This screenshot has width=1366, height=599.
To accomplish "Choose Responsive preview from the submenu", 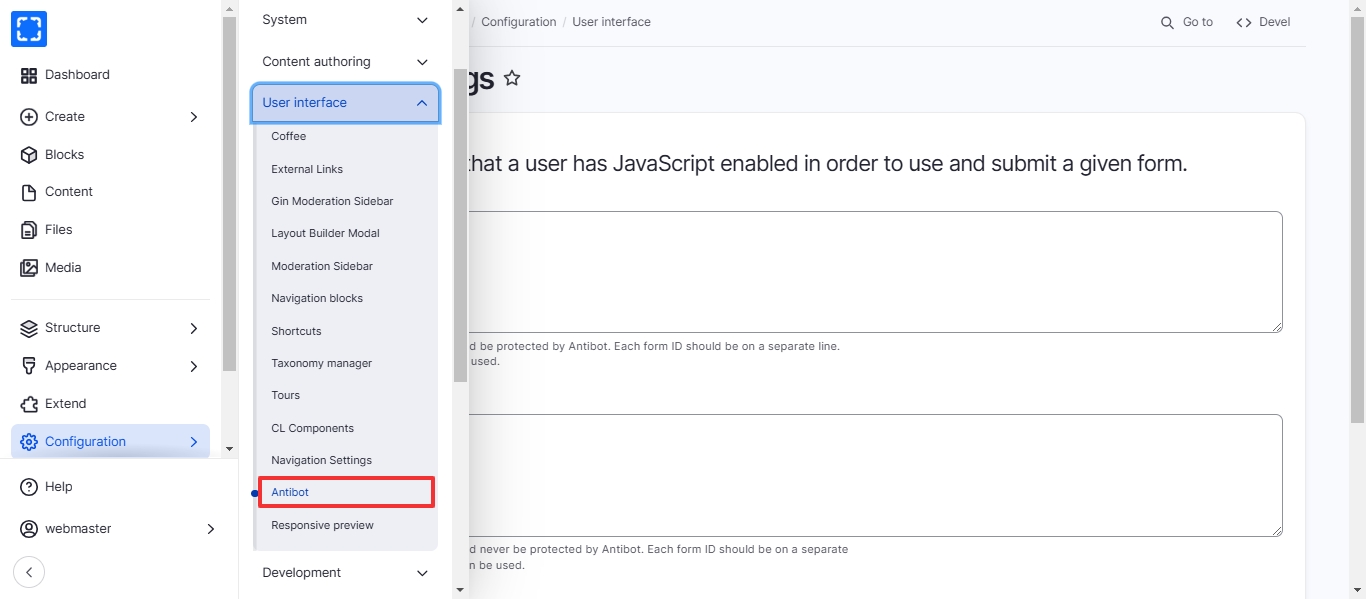I will [x=322, y=525].
